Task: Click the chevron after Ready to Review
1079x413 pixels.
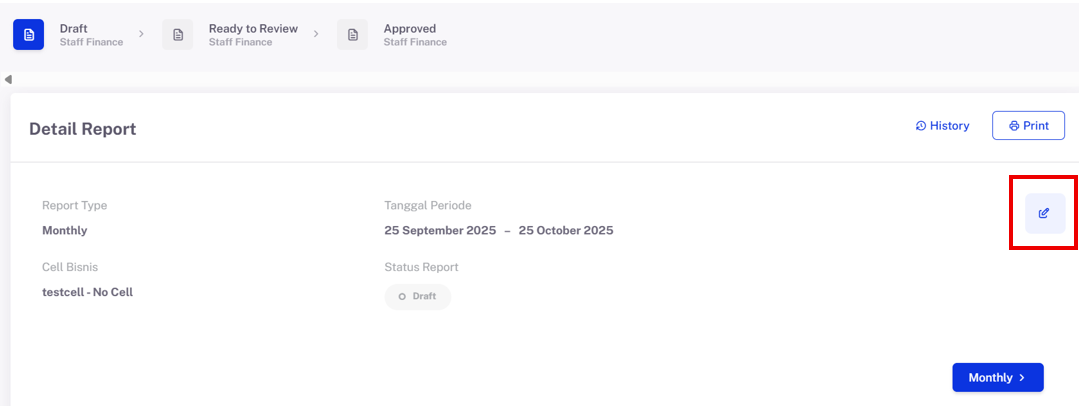Action: tap(316, 34)
